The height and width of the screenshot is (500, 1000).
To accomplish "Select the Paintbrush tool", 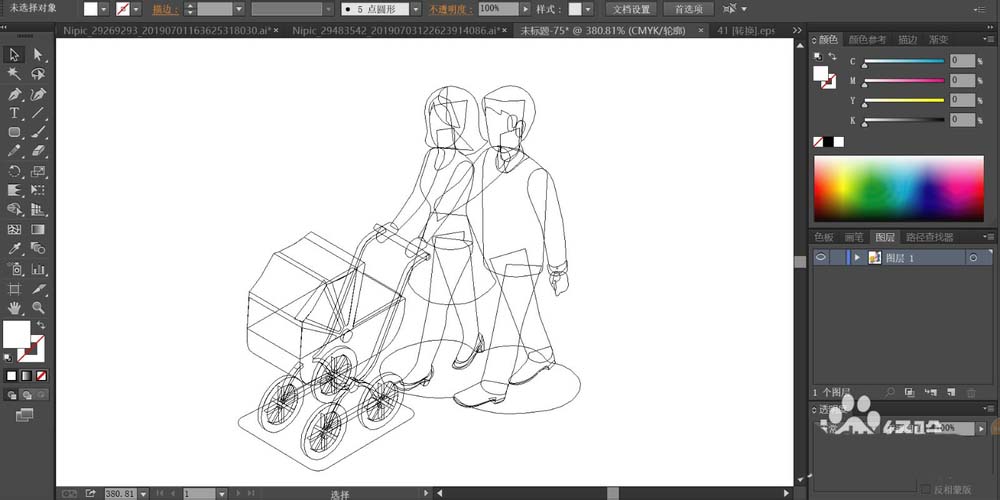I will (x=38, y=132).
